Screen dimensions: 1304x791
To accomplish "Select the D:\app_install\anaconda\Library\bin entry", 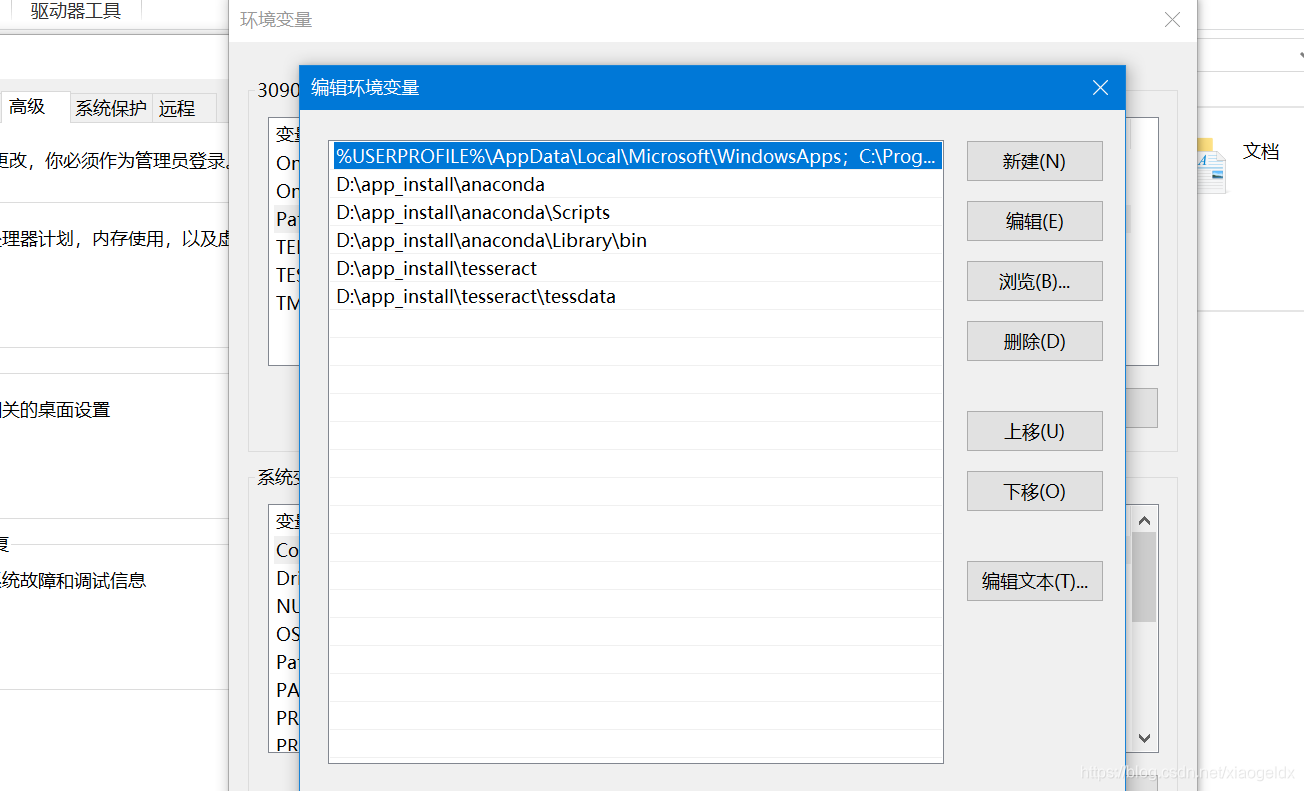I will point(636,240).
